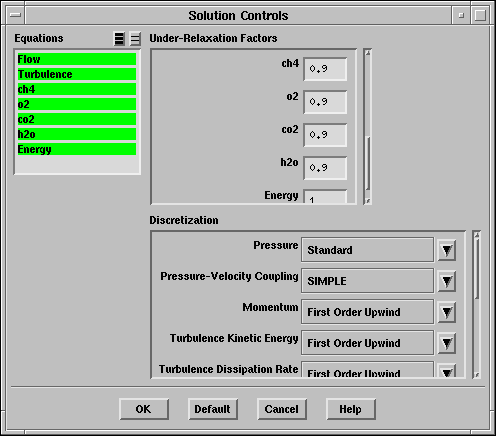Expand the Turbulence Kinetic Energy dropdown arrow

click(447, 343)
